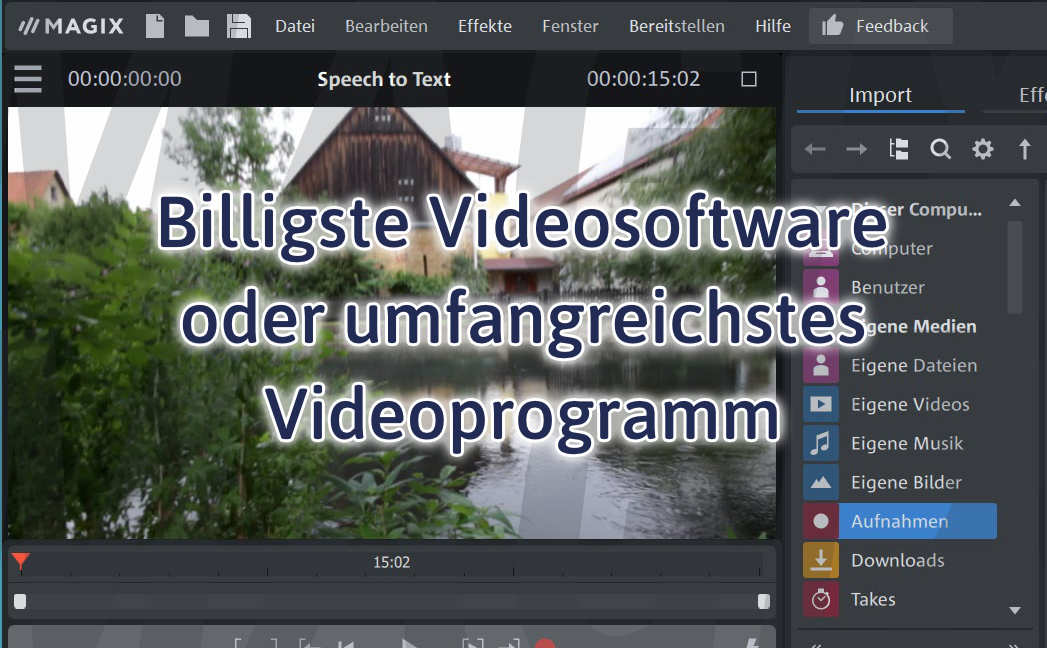Play the video preview
This screenshot has height=648, width=1047.
410,644
